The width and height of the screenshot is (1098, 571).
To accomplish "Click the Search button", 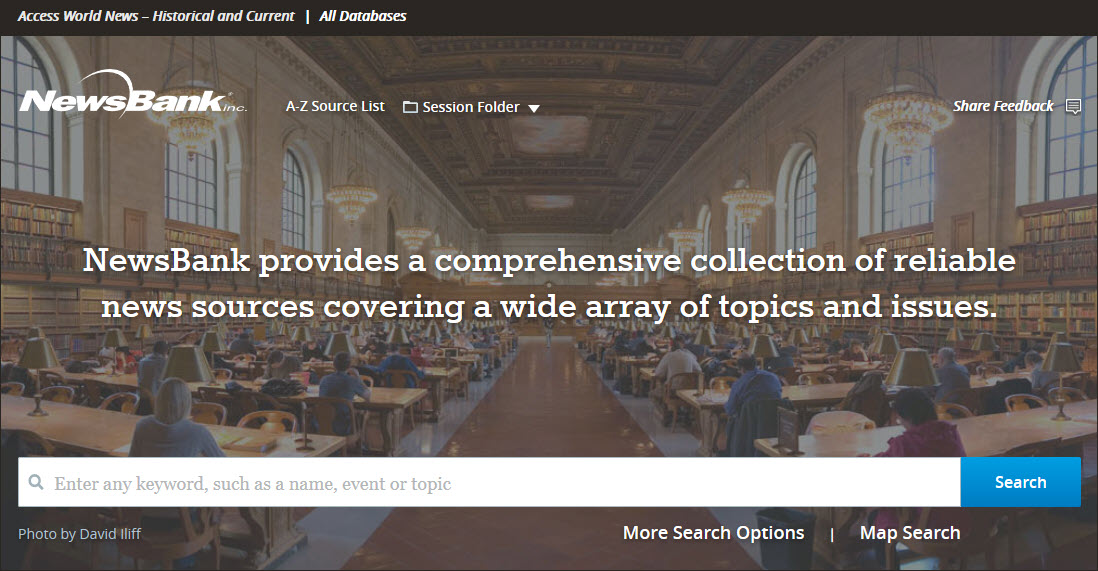I will point(1020,482).
